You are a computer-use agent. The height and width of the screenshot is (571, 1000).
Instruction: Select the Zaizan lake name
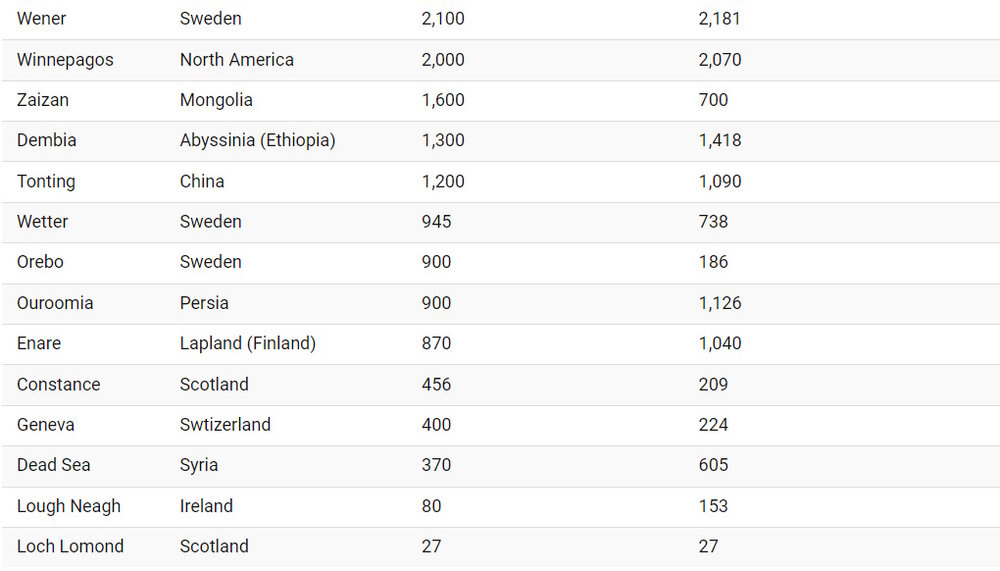point(43,100)
